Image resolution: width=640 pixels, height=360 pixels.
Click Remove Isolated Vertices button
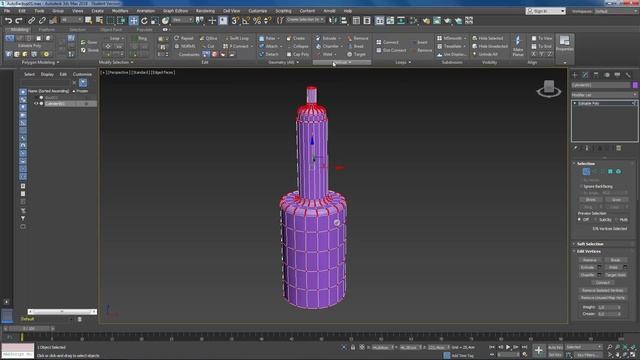[x=602, y=291]
